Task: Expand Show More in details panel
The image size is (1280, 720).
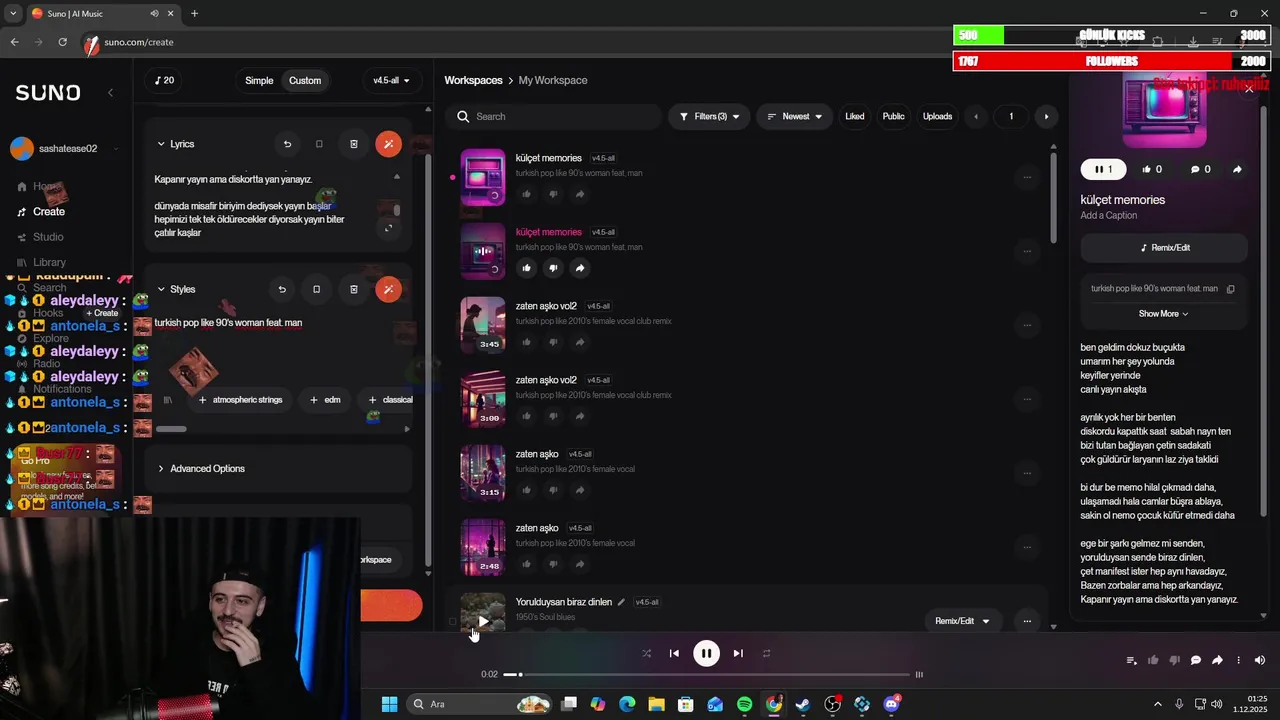Action: pyautogui.click(x=1163, y=314)
